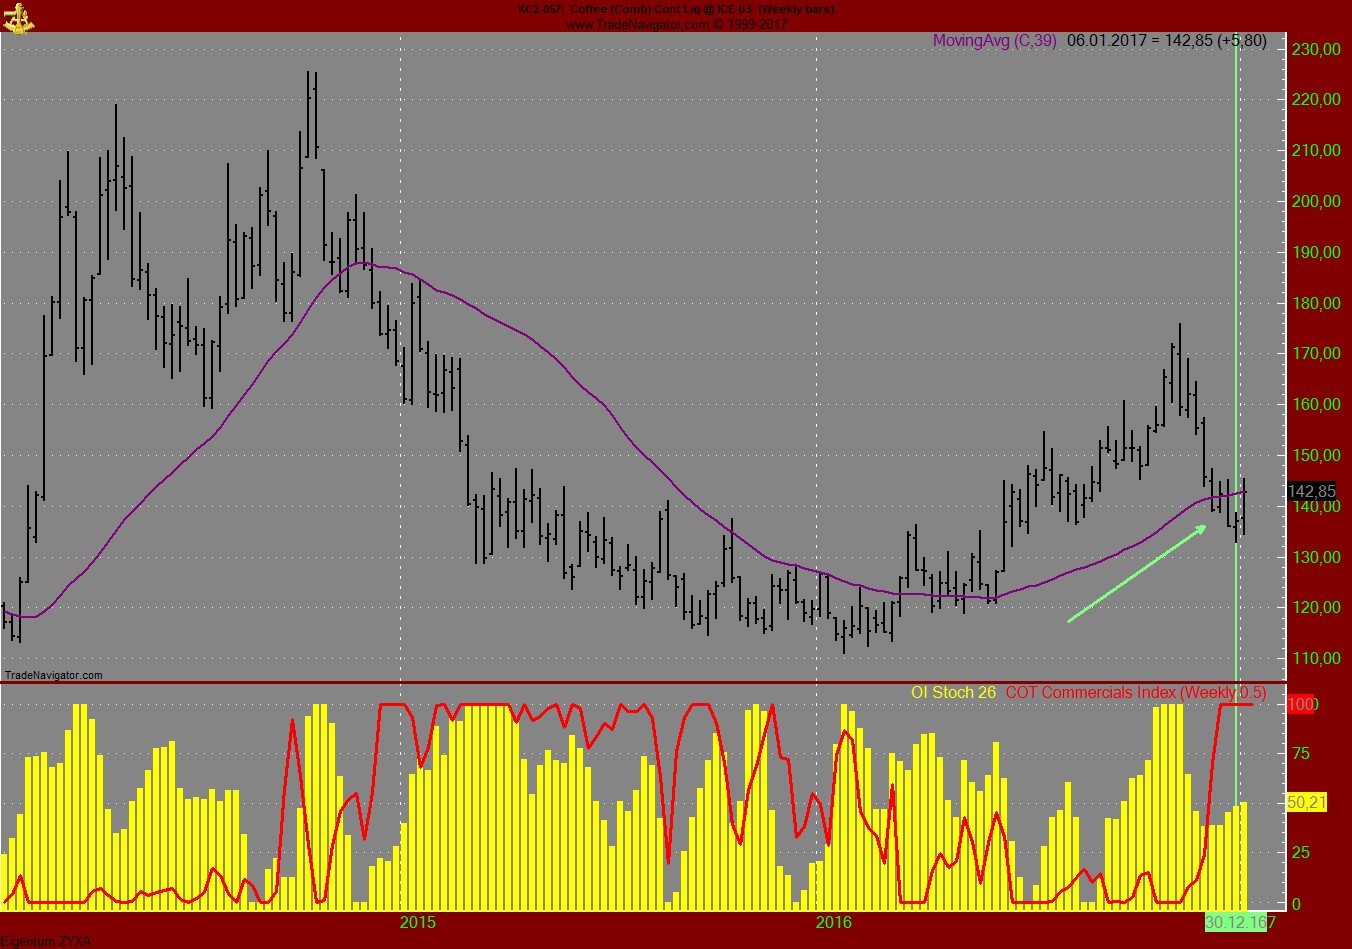The width and height of the screenshot is (1352, 949).
Task: Select the MovingAvg (C,39) indicator label
Action: pyautogui.click(x=996, y=42)
